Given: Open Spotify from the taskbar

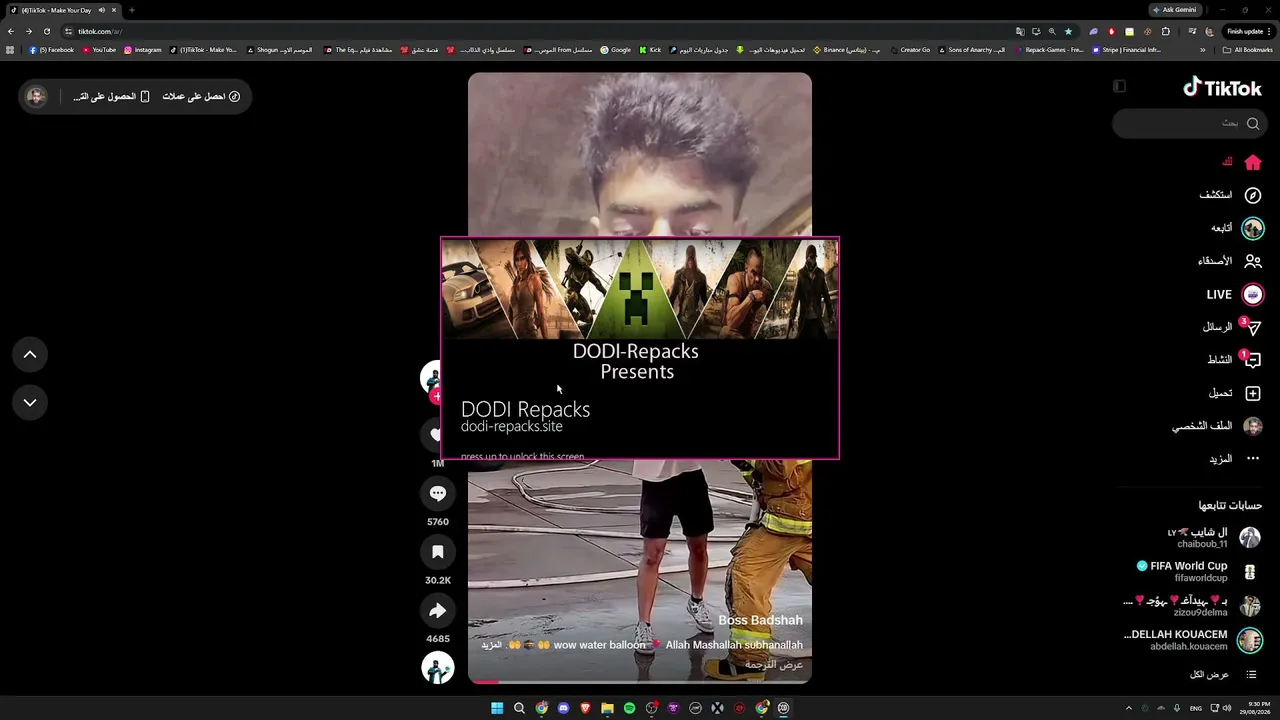Looking at the screenshot, I should tap(629, 708).
